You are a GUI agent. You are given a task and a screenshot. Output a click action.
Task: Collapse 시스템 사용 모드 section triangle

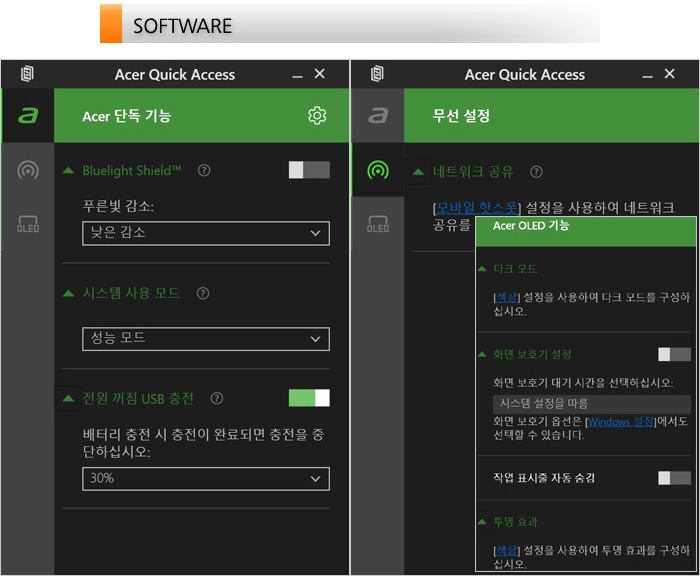point(68,293)
